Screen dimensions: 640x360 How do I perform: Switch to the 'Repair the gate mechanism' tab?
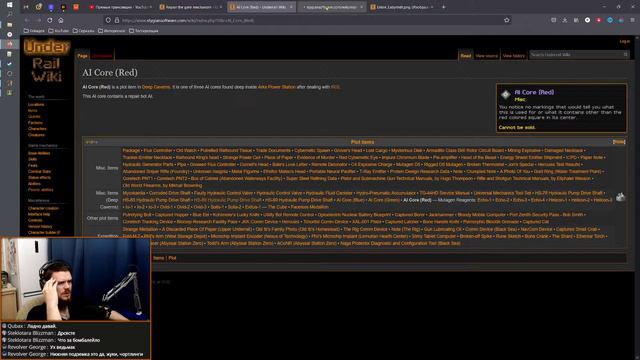[191, 7]
